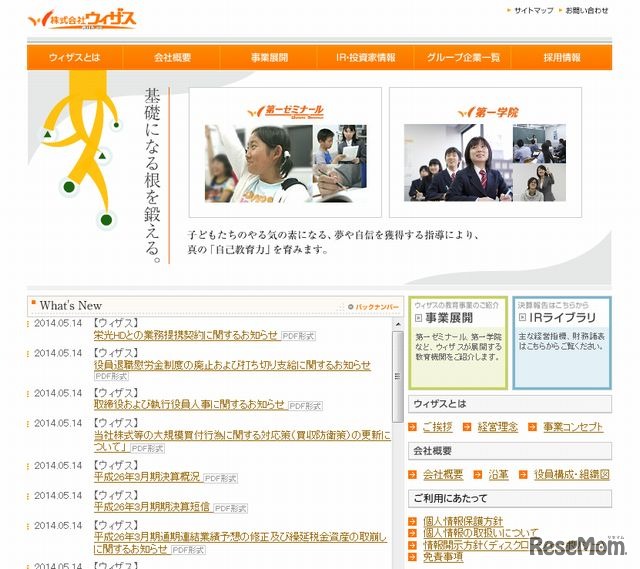Open 平成26年3月期決算短信 link
The image size is (640, 569).
152,507
